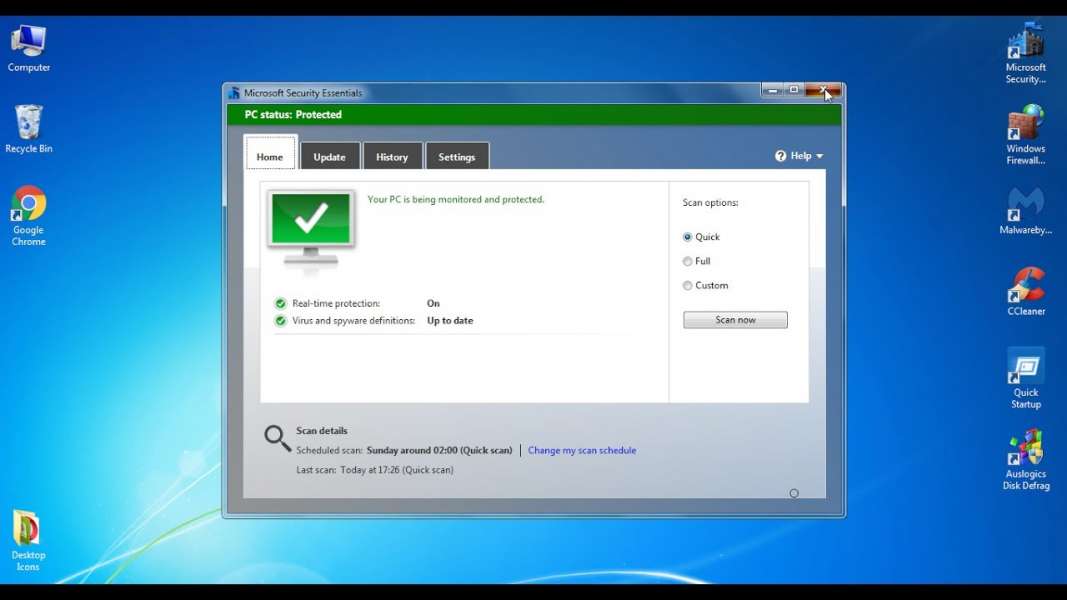Expand the Help dropdown arrow
Viewport: 1067px width, 600px height.
[819, 156]
